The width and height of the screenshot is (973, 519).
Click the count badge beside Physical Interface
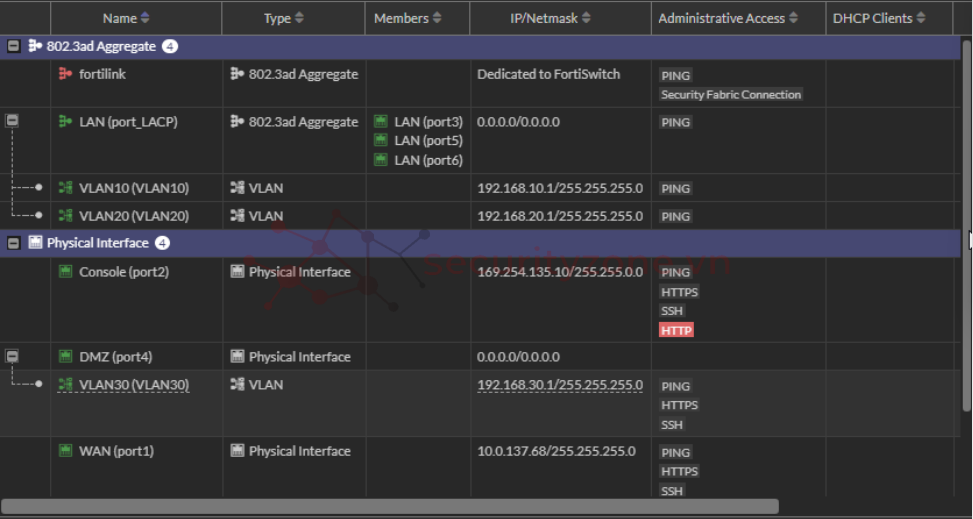(162, 243)
